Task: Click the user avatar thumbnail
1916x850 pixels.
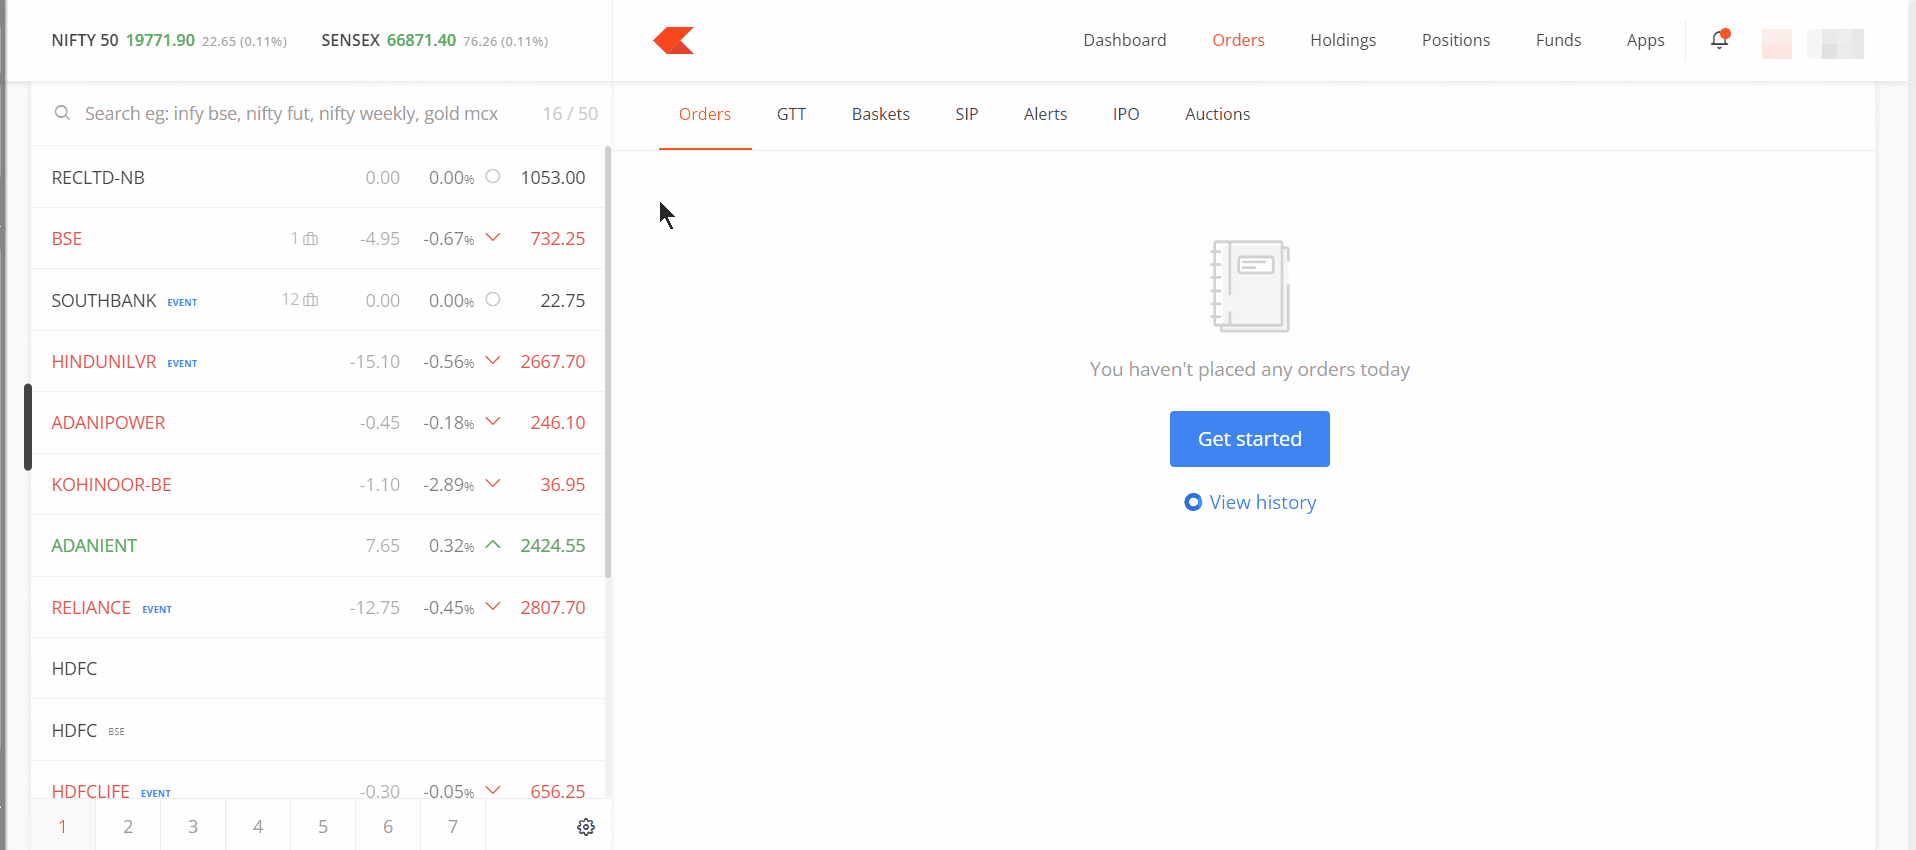Action: pyautogui.click(x=1776, y=43)
